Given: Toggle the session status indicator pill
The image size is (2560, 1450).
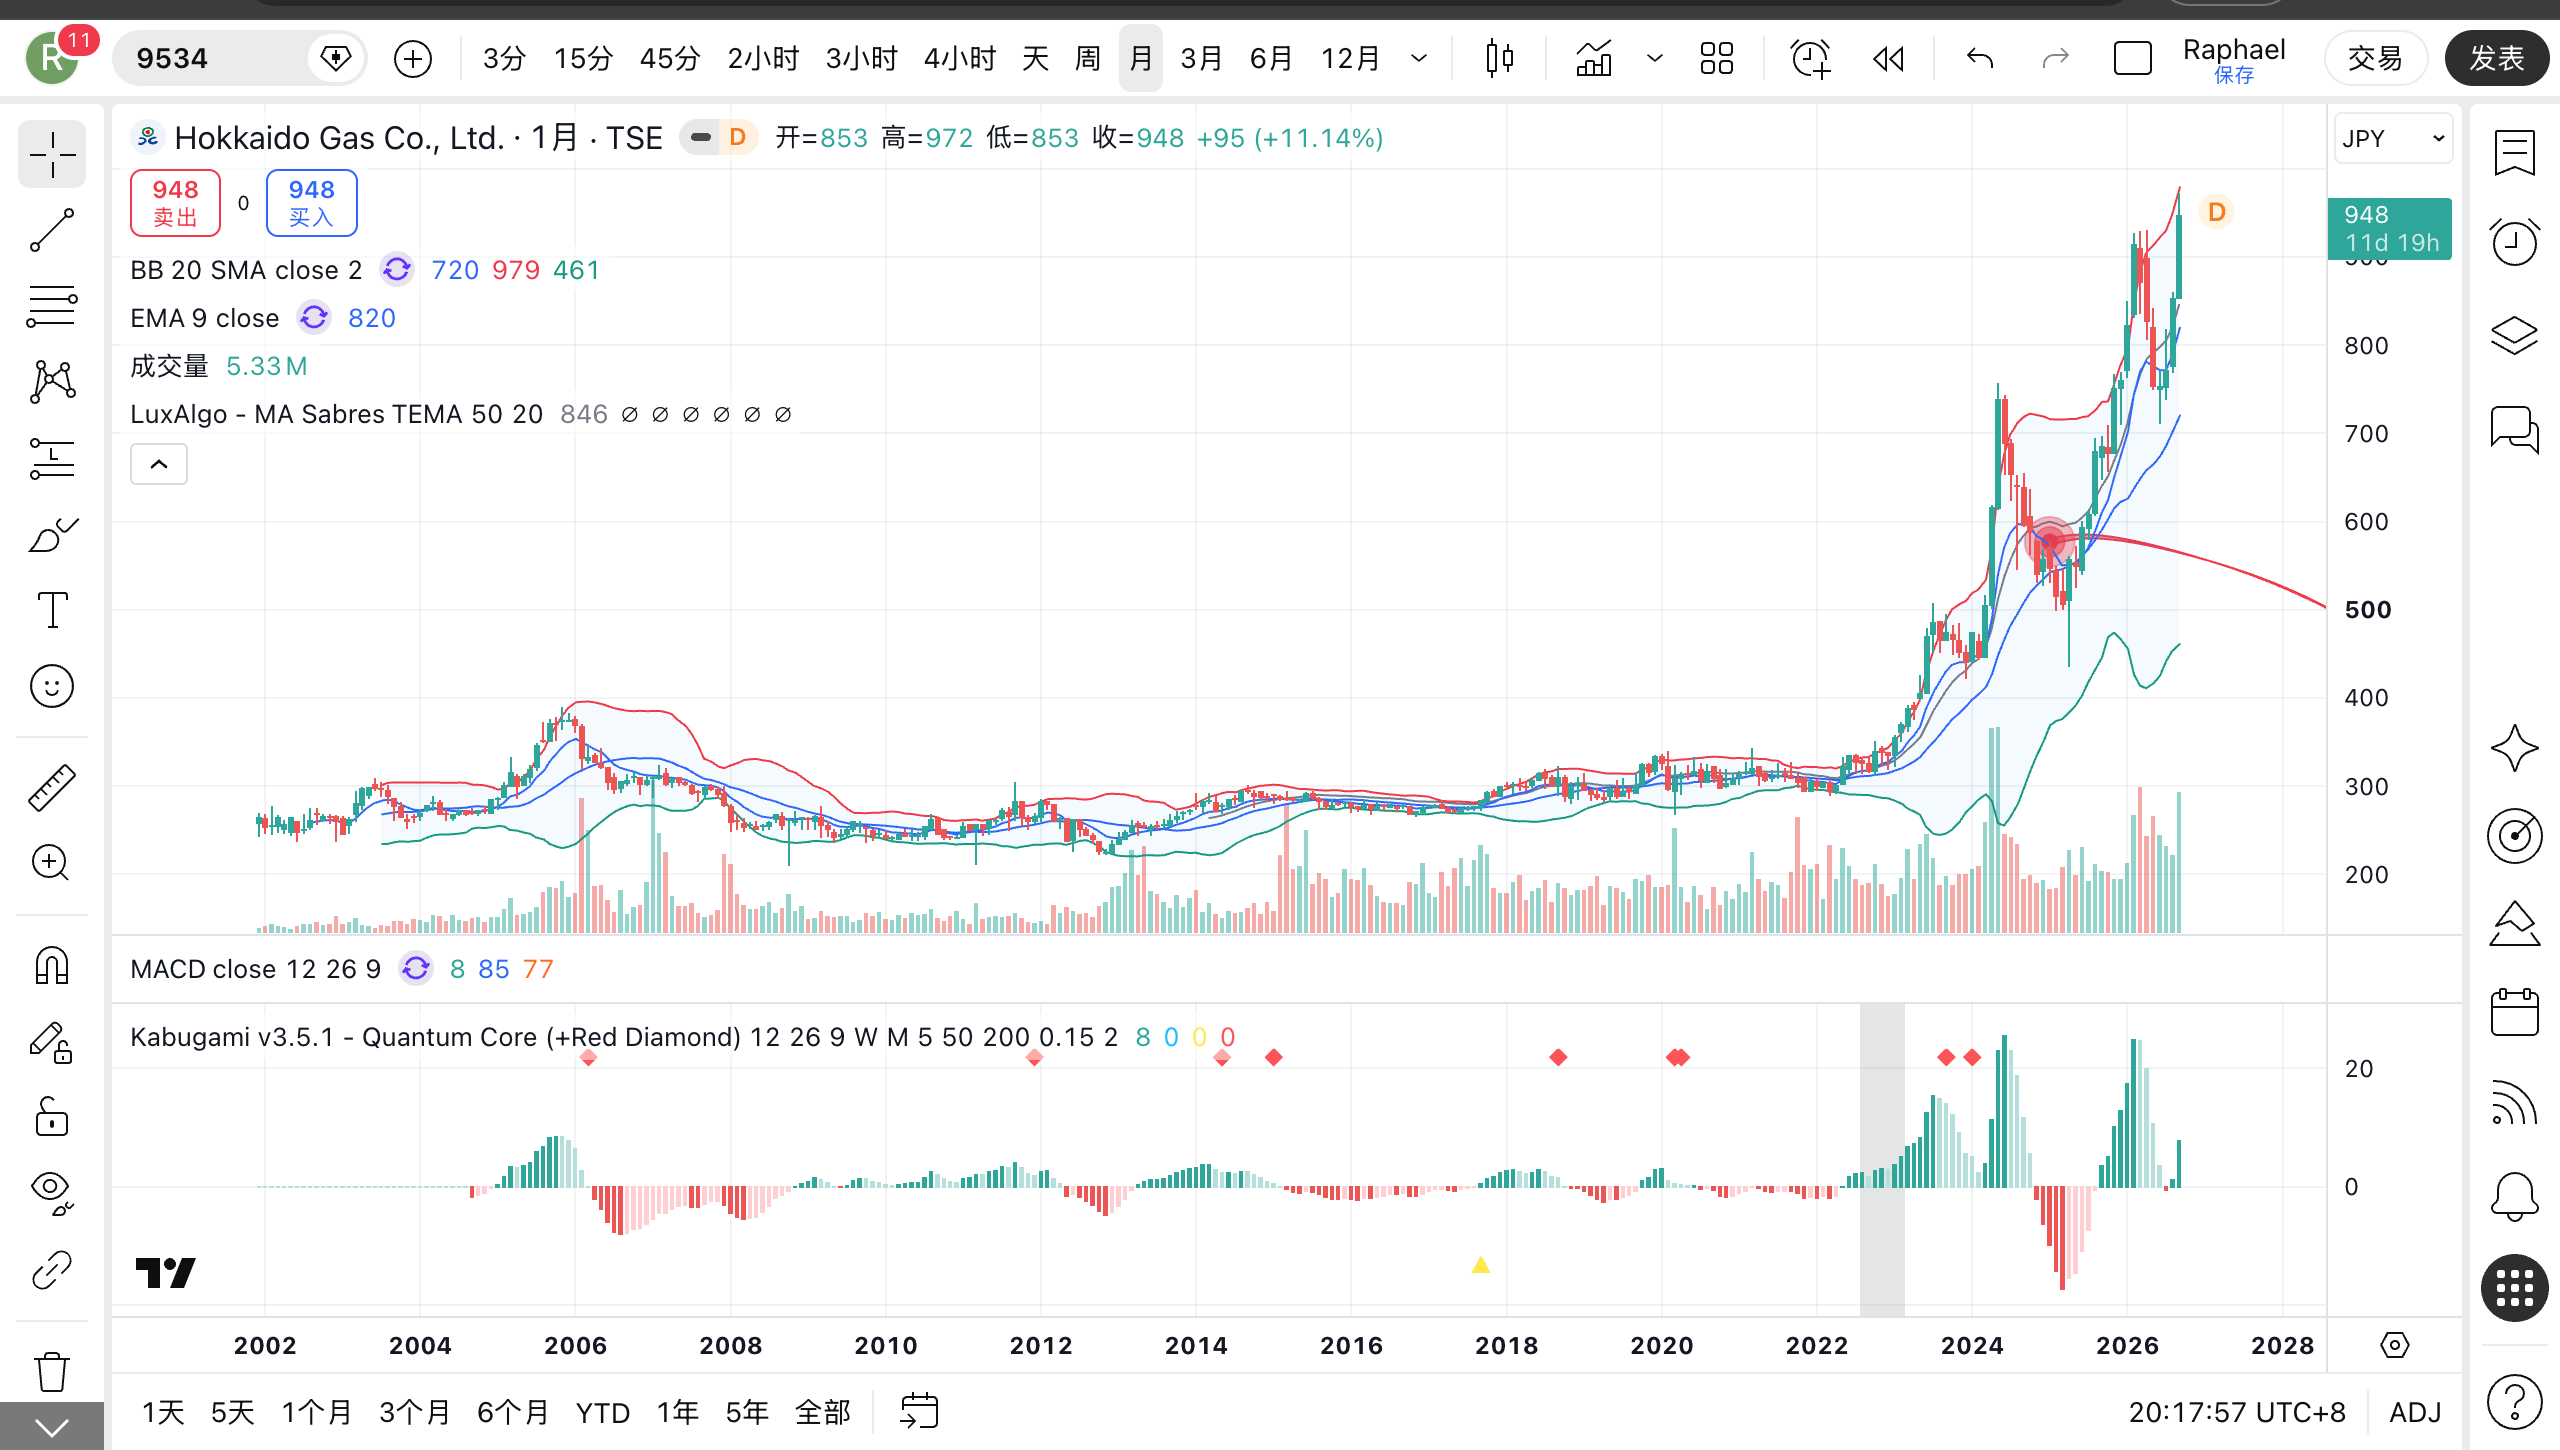Looking at the screenshot, I should (x=701, y=138).
